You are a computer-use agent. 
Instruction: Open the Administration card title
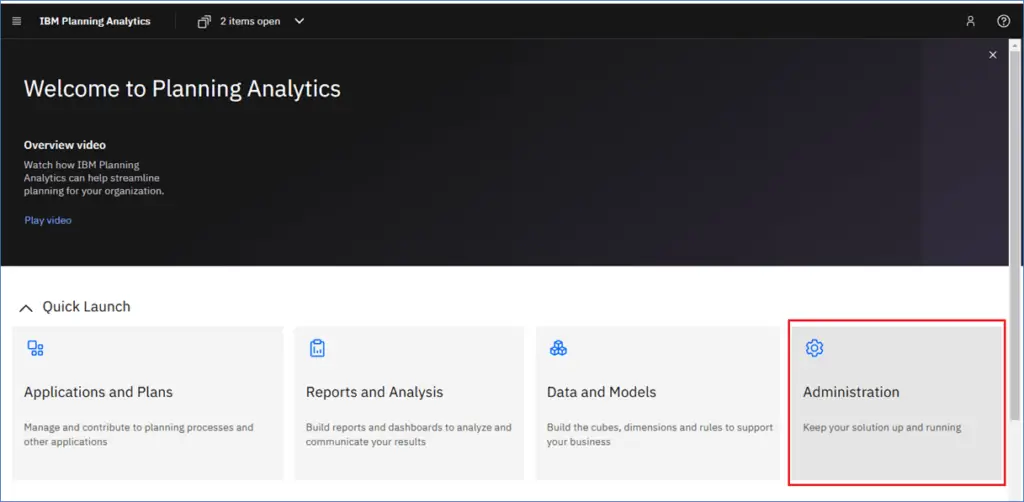[851, 392]
